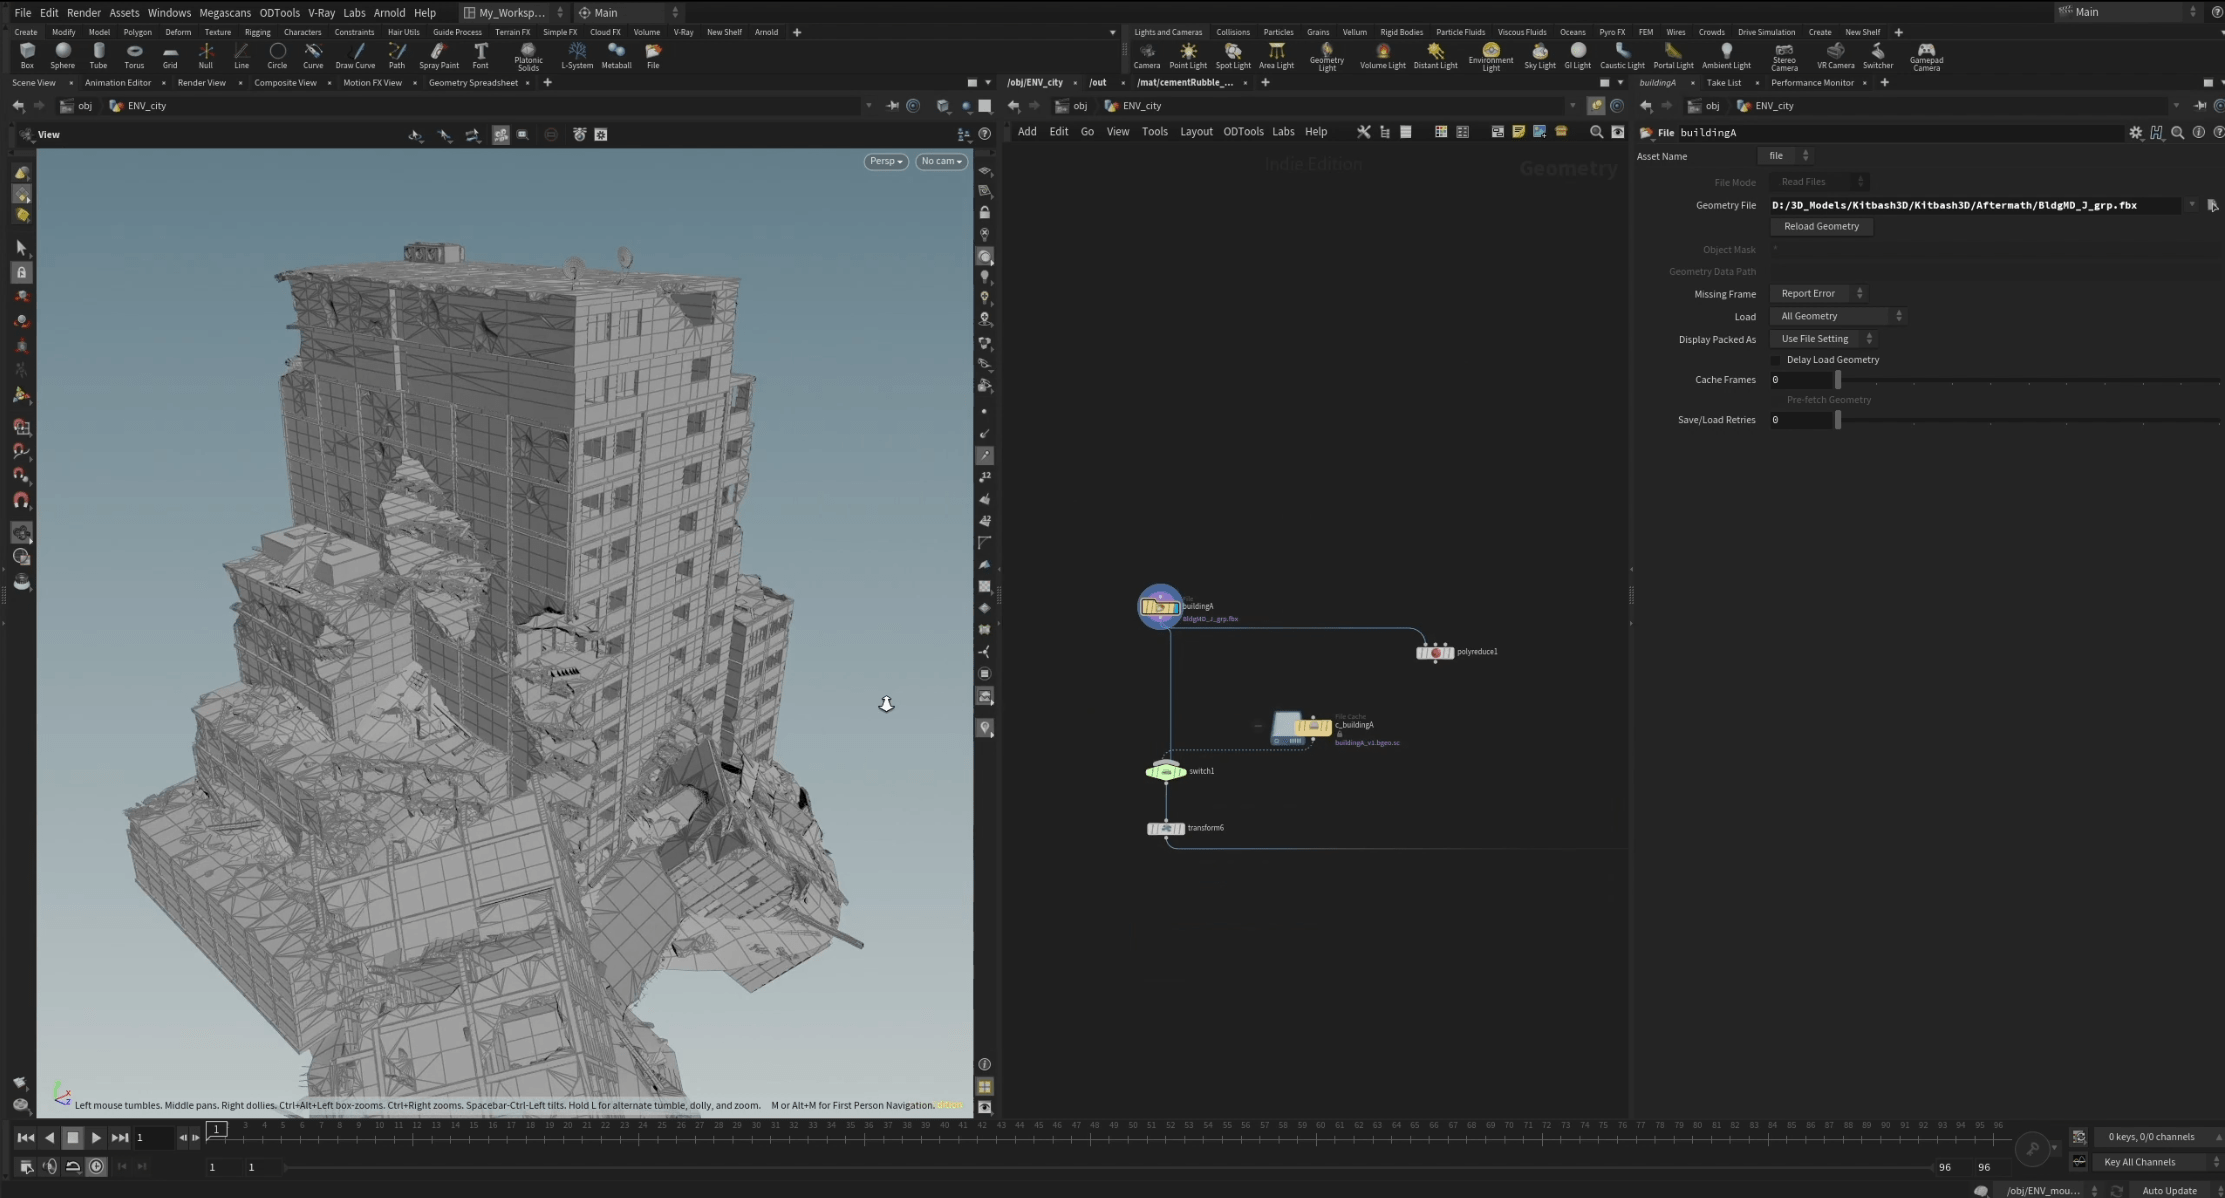Open the Persp viewport dropdown
The height and width of the screenshot is (1198, 2225).
coord(886,161)
